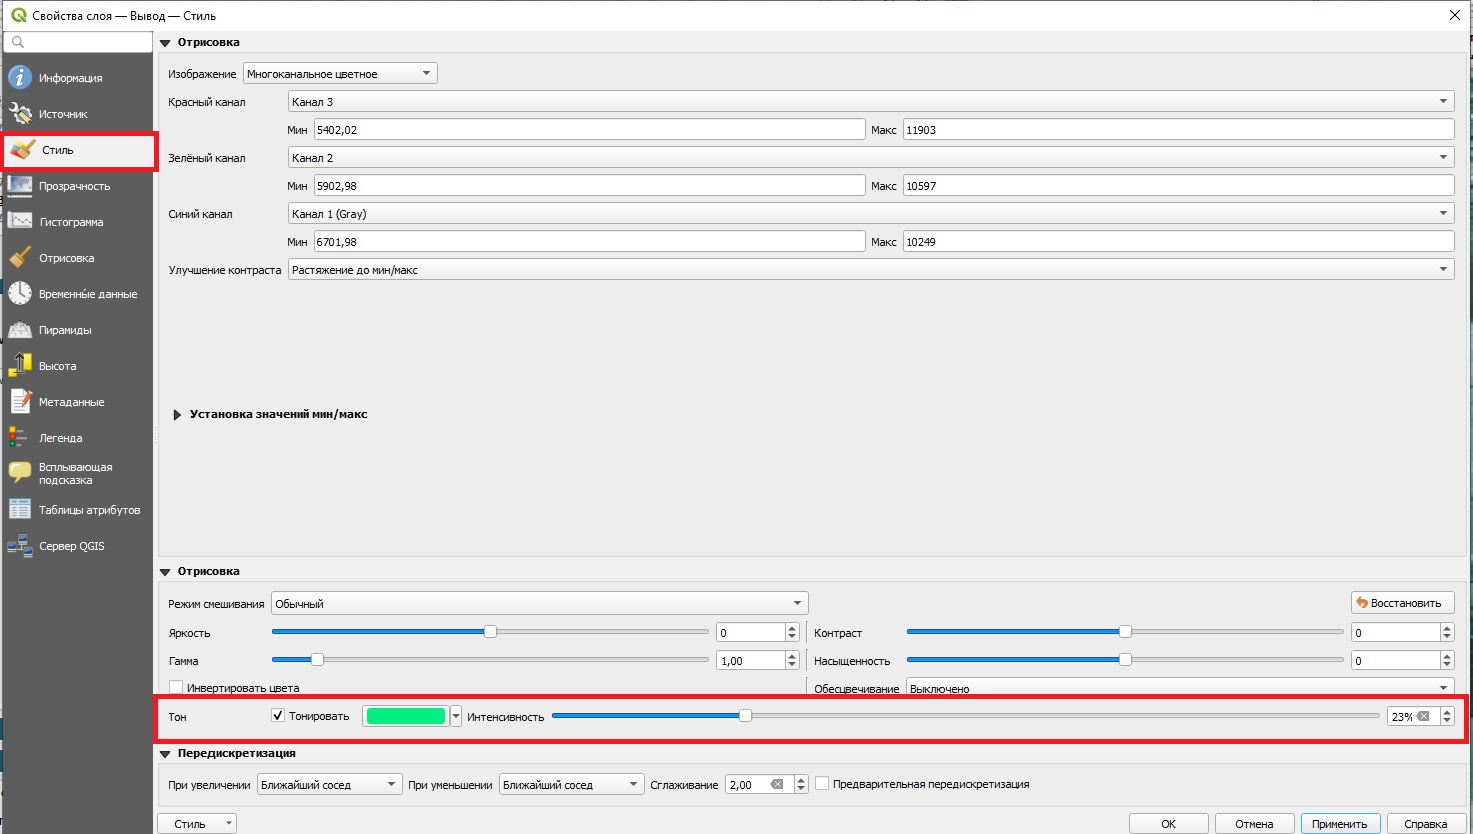
Task: Open the Гистограмма section icon
Action: [x=20, y=221]
